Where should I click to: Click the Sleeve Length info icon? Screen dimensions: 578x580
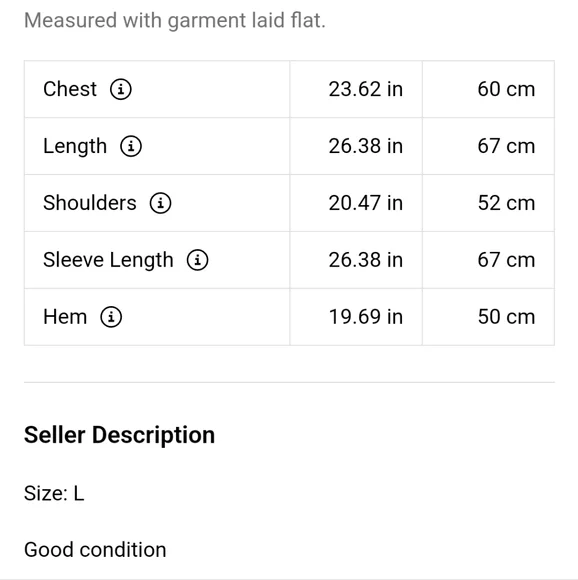click(x=197, y=260)
